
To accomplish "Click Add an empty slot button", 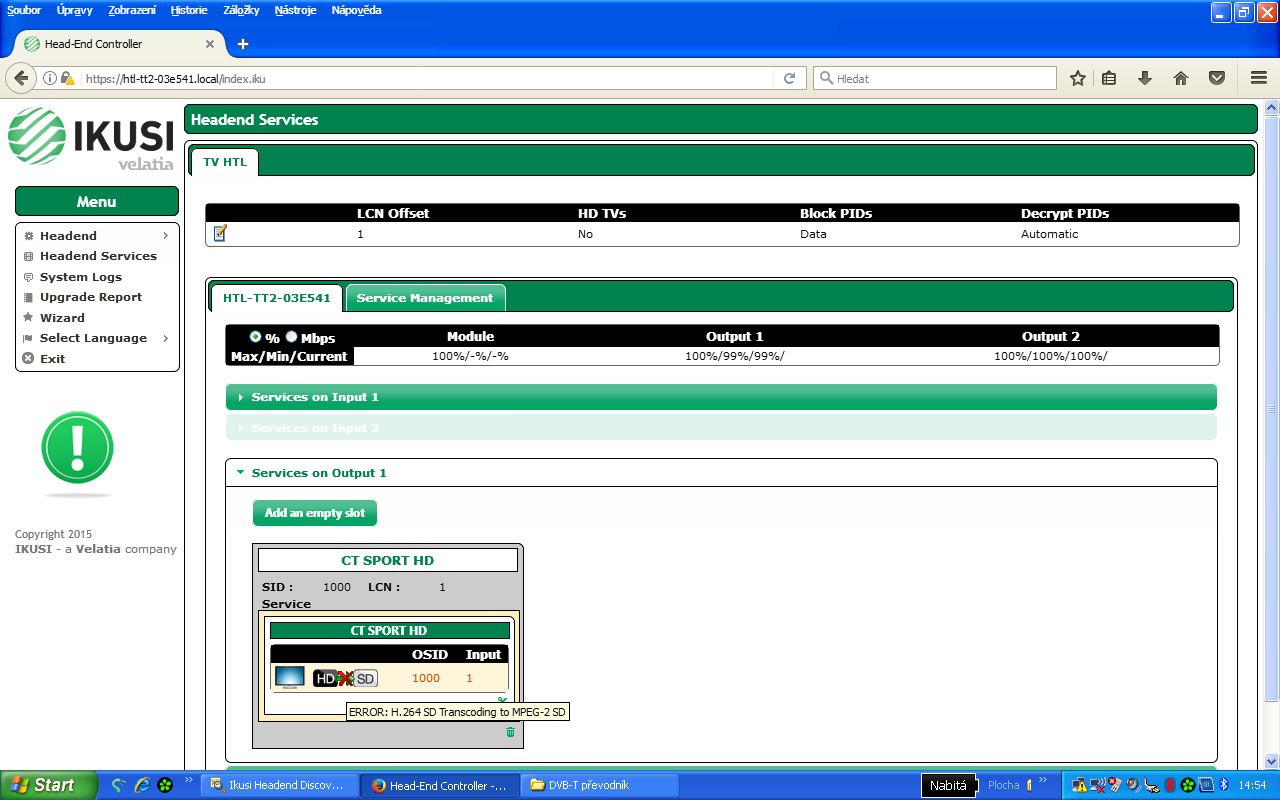I will (315, 513).
